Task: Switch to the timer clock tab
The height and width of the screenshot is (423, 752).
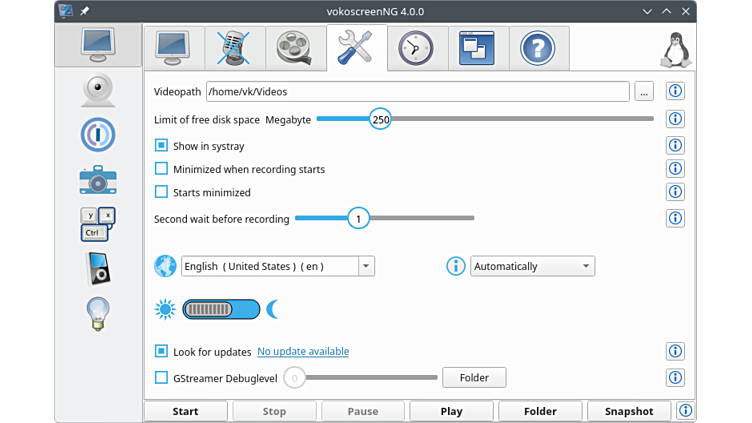Action: click(416, 47)
